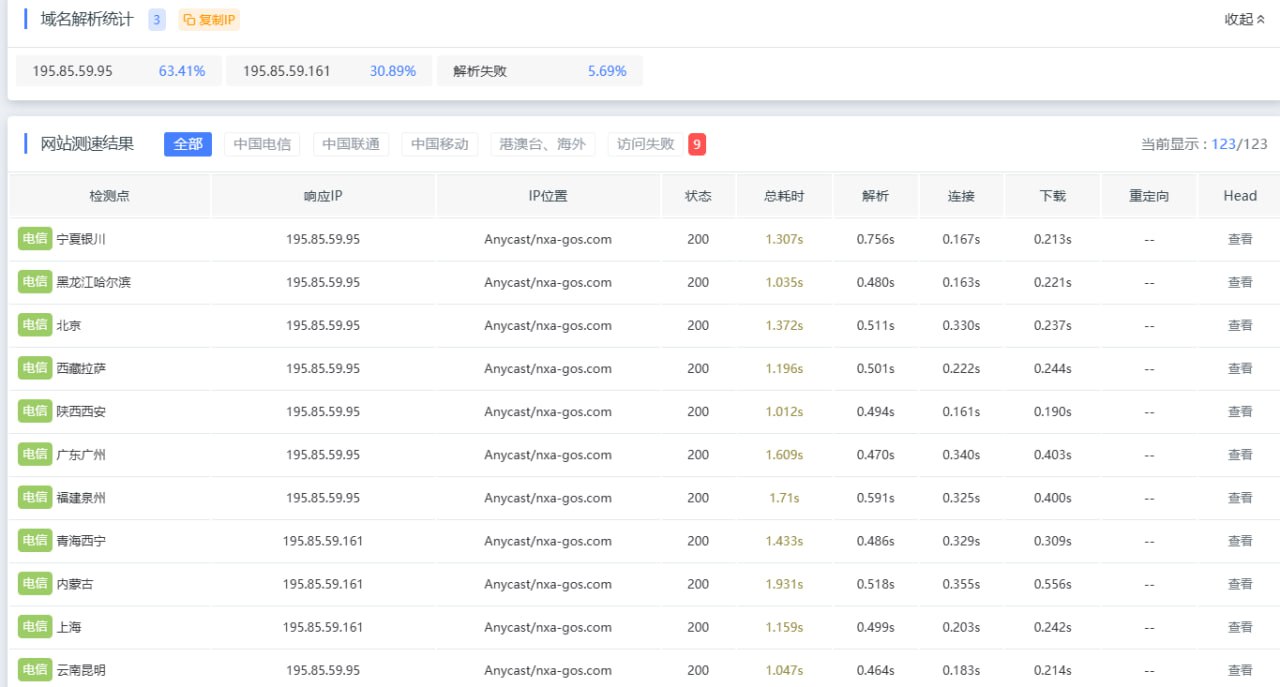Screen dimensions: 1280x687
Task: Switch to the 中国移动 filter tab
Action: (439, 144)
